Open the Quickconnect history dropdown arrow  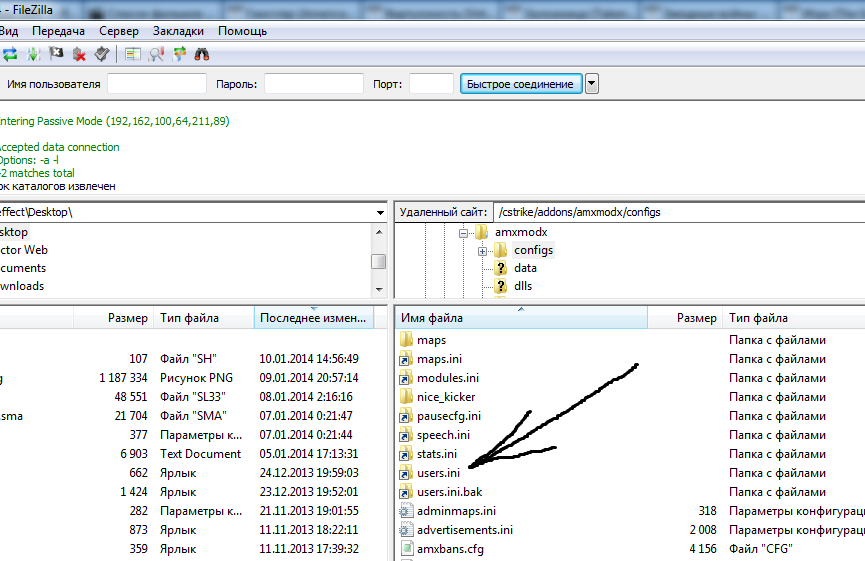click(592, 84)
